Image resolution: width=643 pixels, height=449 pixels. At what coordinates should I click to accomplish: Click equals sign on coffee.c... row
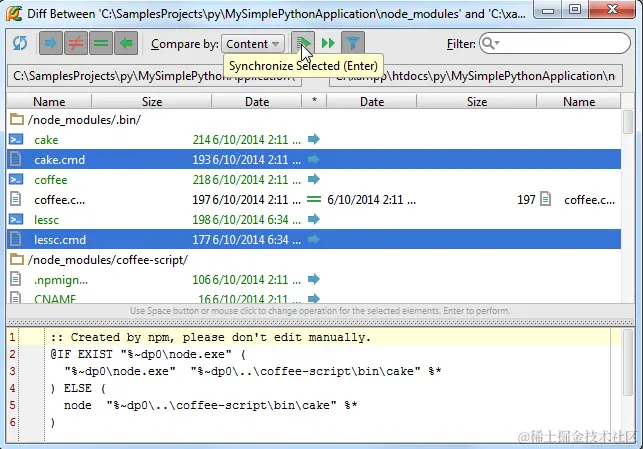(x=314, y=199)
